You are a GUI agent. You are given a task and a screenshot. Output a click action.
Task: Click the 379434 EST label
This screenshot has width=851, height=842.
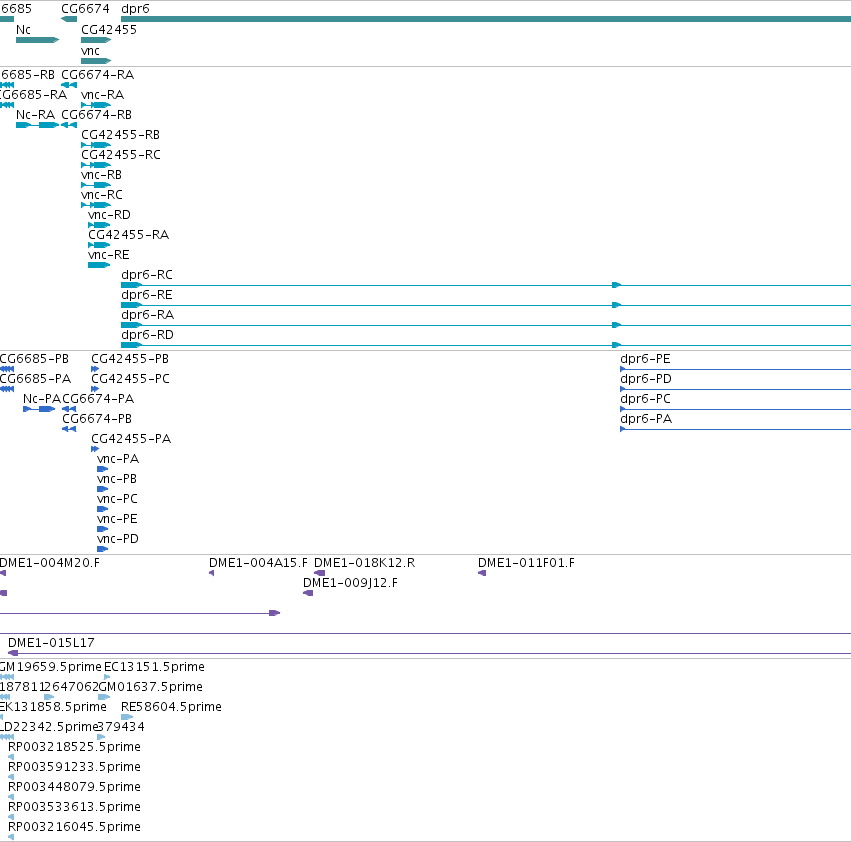click(x=121, y=726)
